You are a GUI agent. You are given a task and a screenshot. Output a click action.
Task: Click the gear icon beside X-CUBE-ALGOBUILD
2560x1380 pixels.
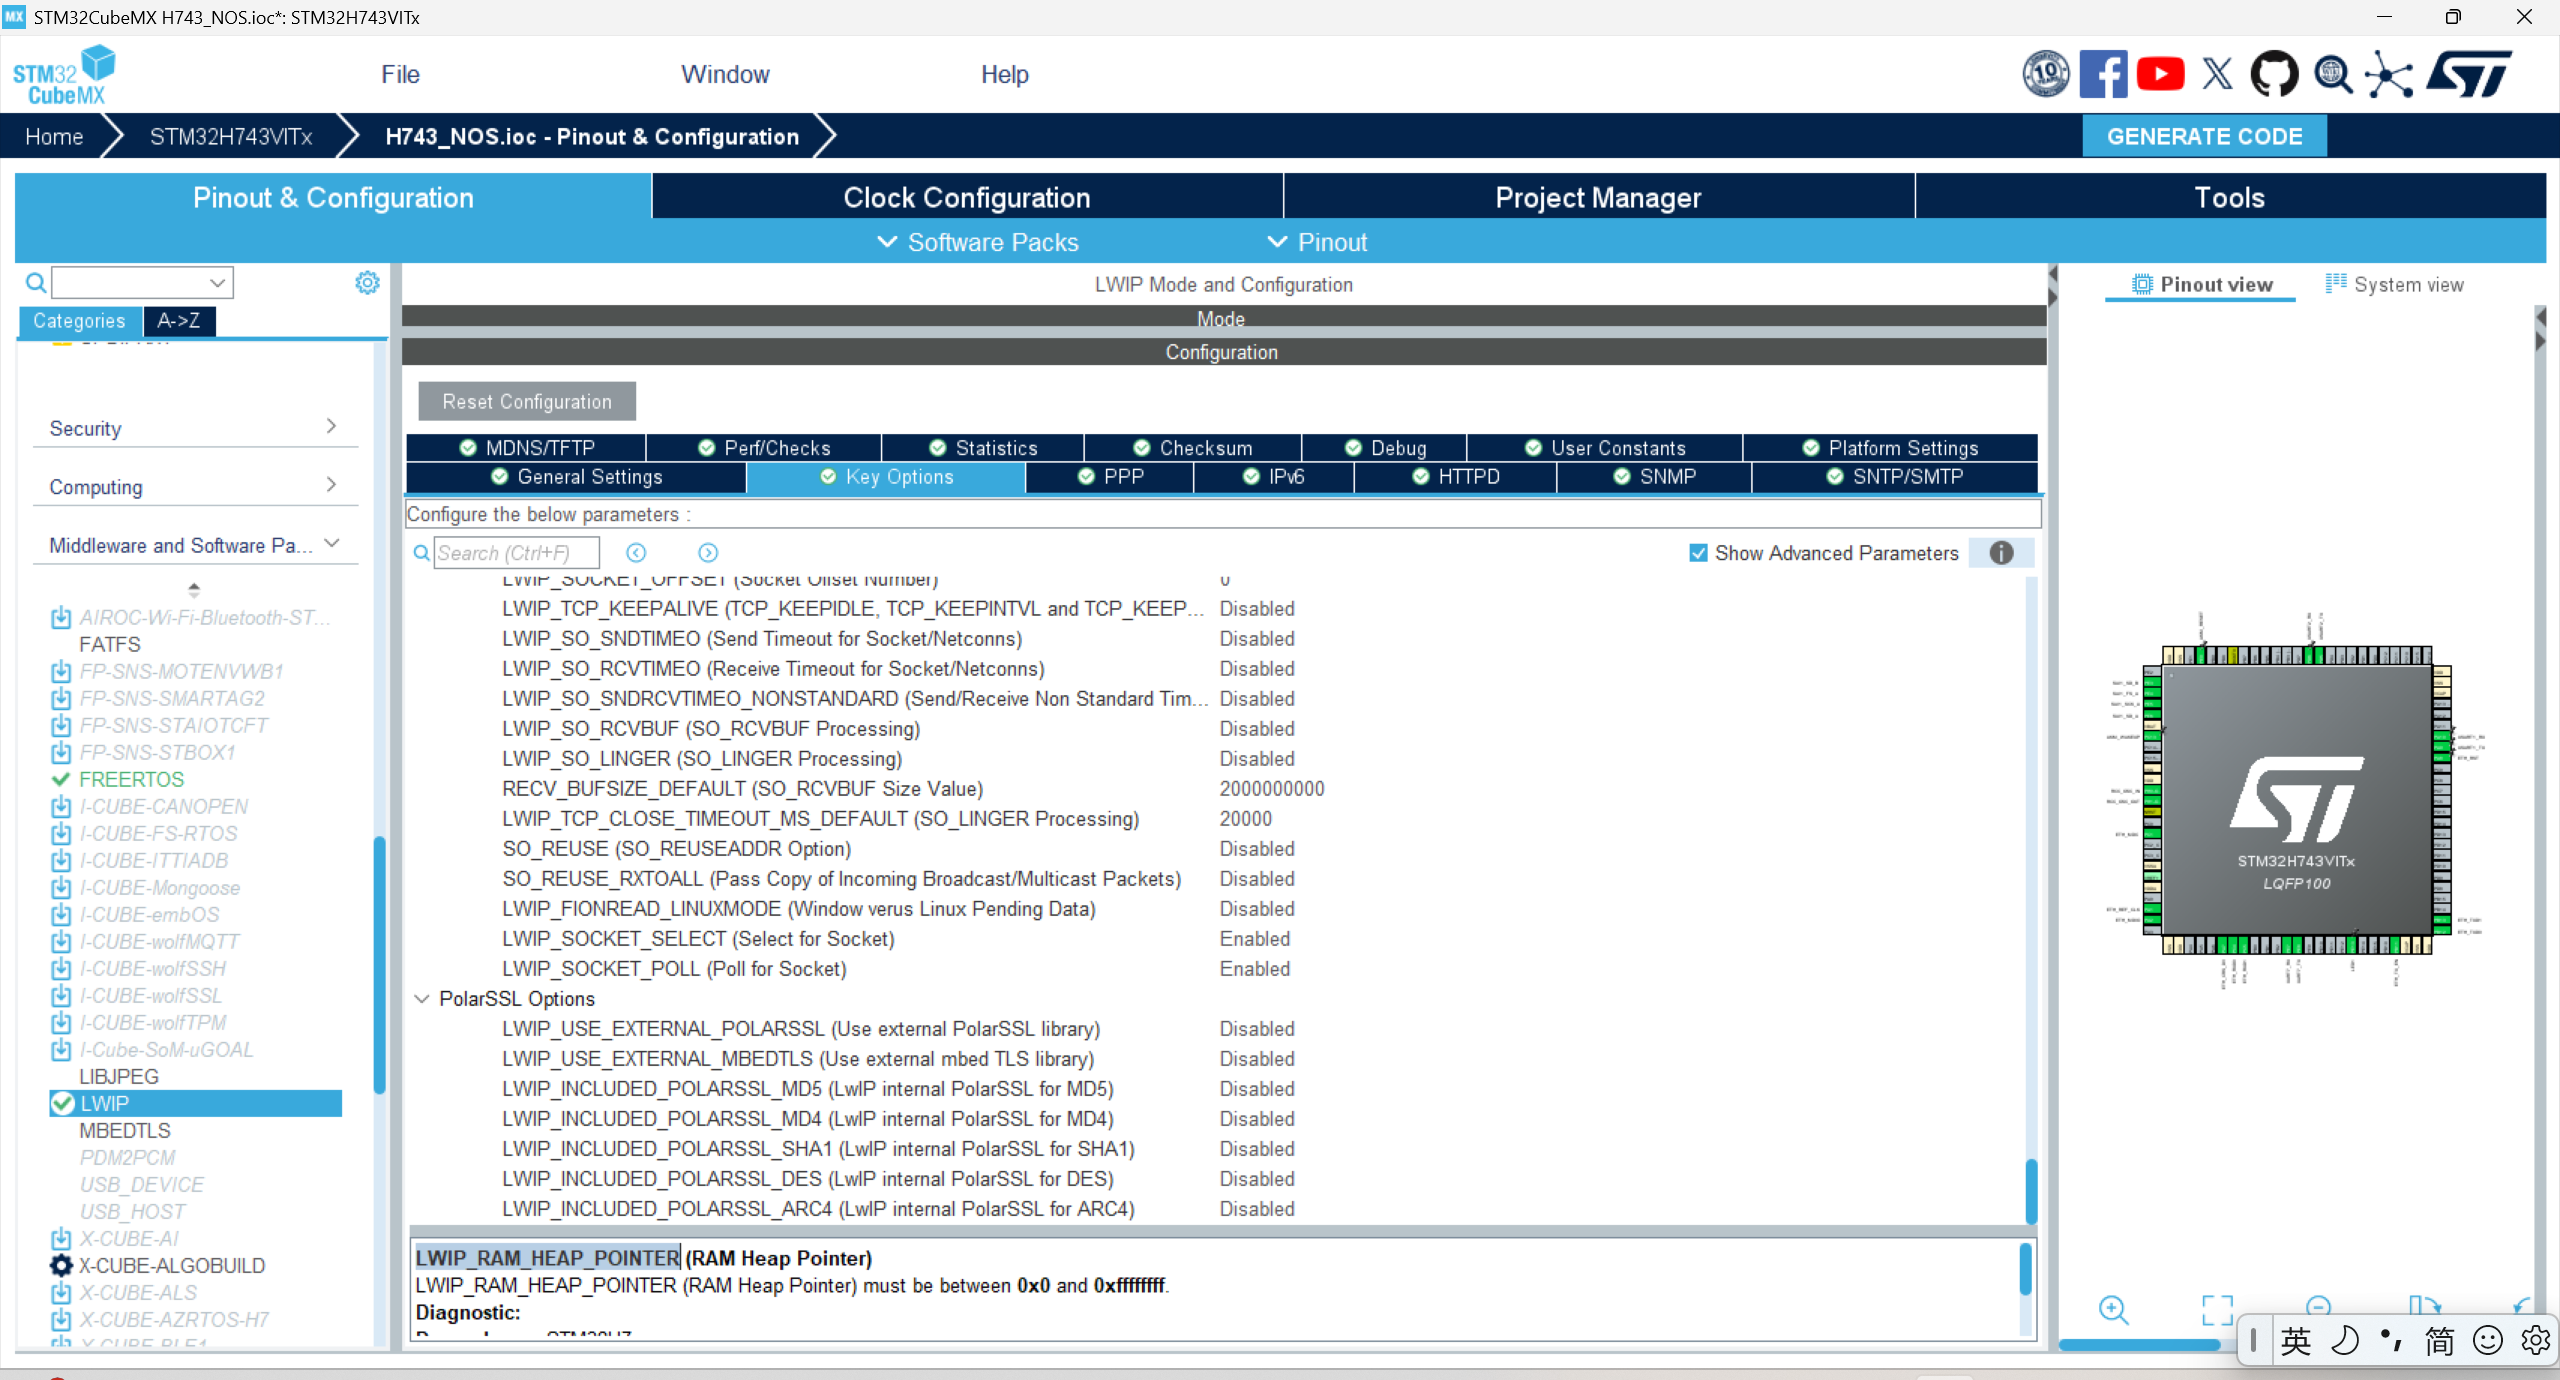(61, 1265)
